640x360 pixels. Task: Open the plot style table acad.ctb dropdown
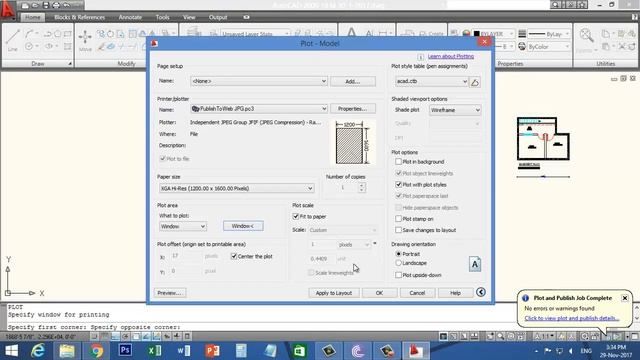(x=431, y=81)
